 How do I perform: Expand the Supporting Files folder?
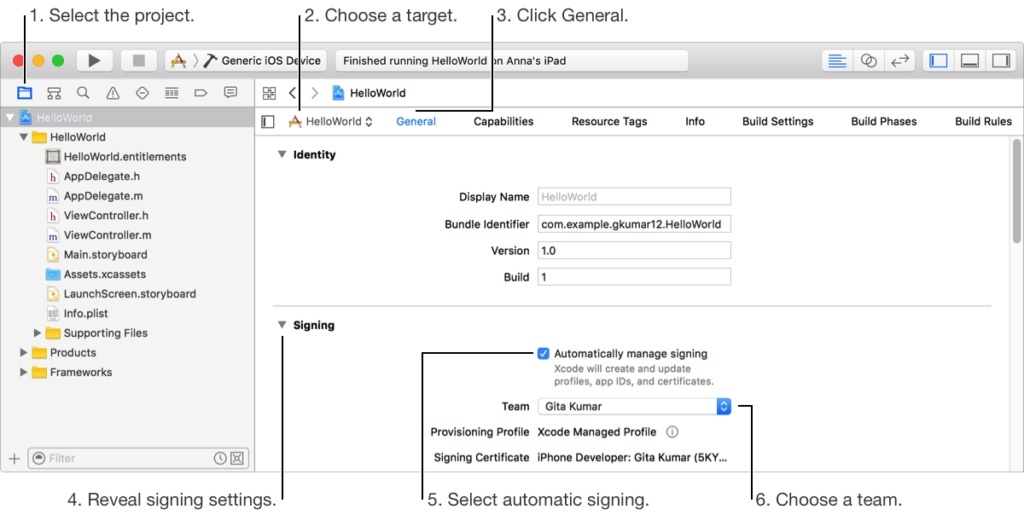click(37, 333)
